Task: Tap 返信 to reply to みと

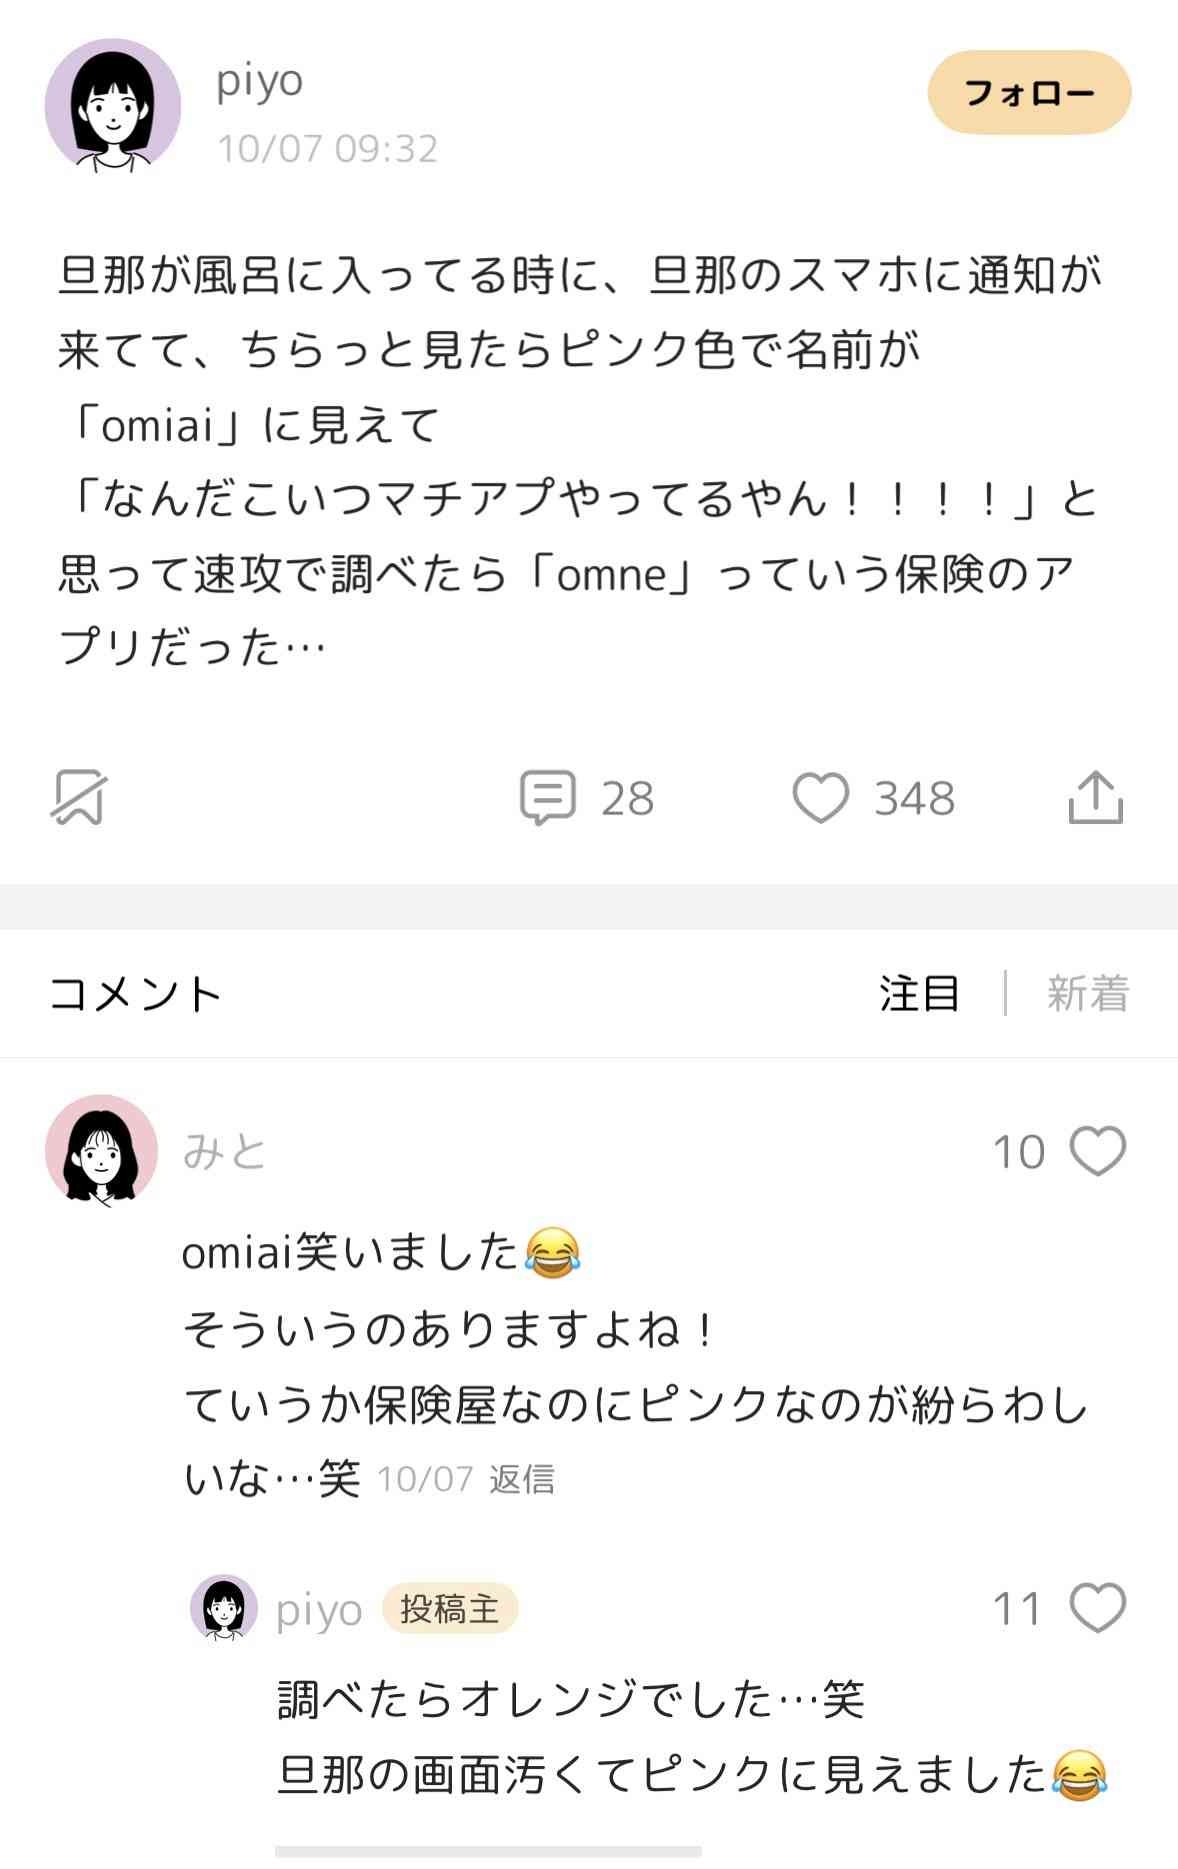Action: click(521, 1479)
